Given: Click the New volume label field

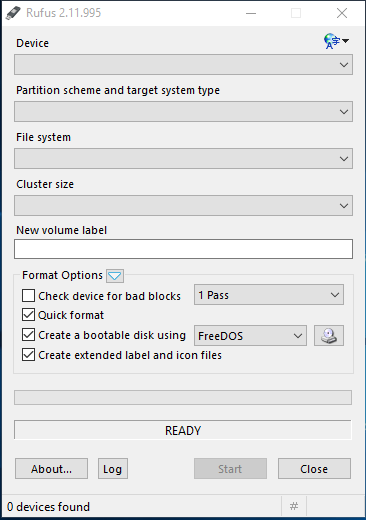Looking at the screenshot, I should [x=183, y=249].
